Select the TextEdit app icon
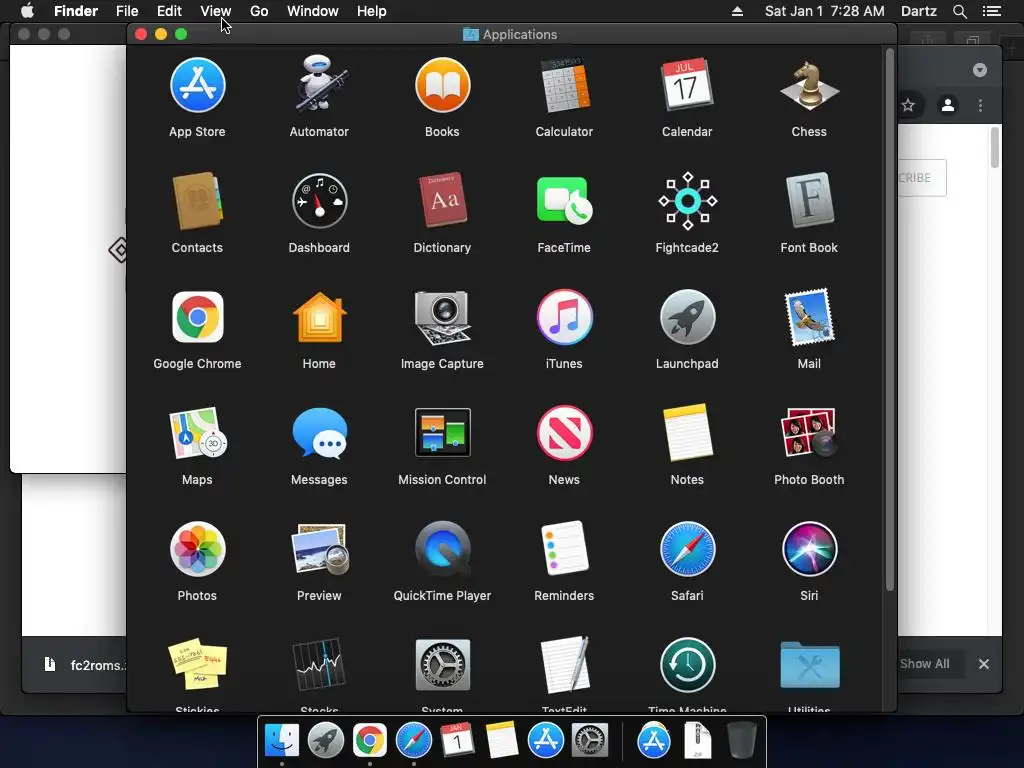This screenshot has width=1024, height=768. pos(564,665)
